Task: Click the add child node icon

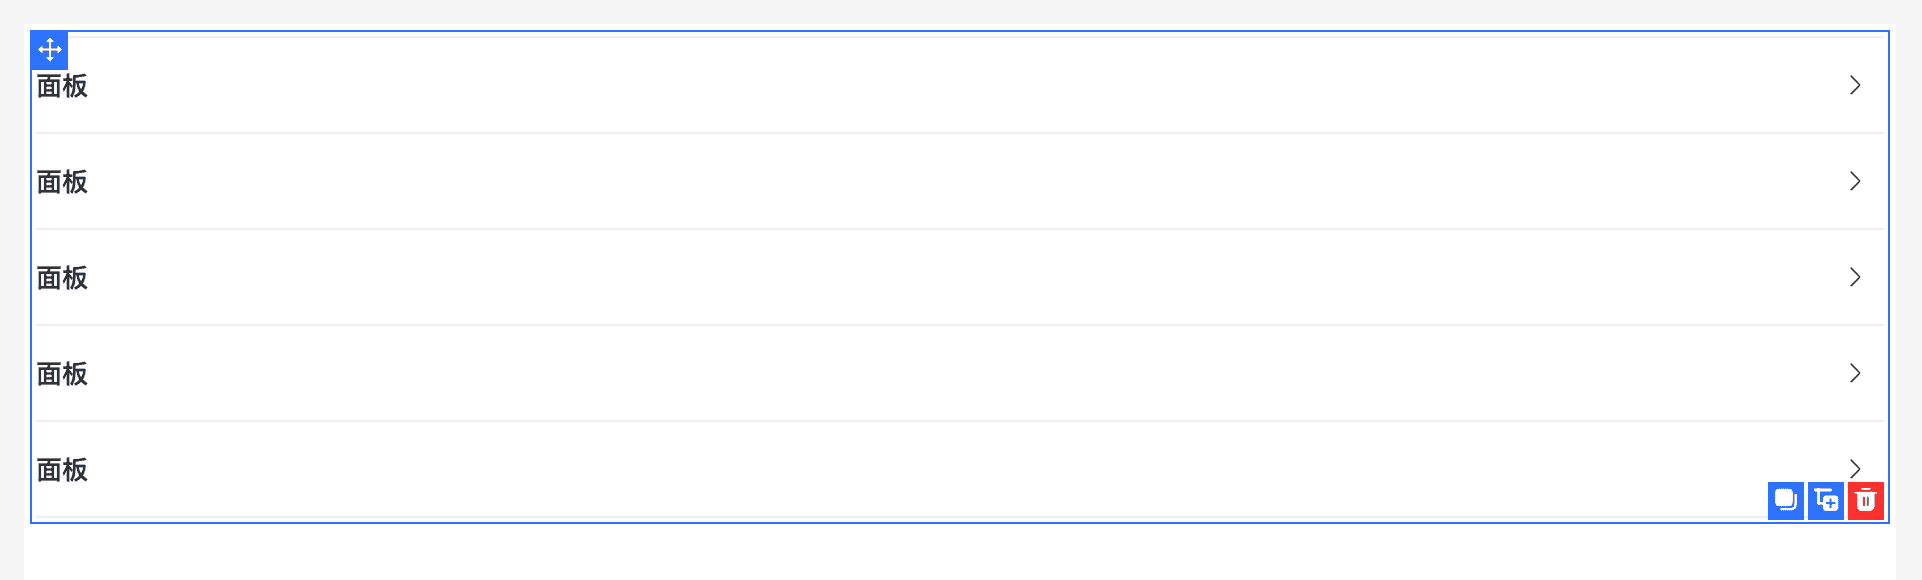Action: tap(1825, 500)
